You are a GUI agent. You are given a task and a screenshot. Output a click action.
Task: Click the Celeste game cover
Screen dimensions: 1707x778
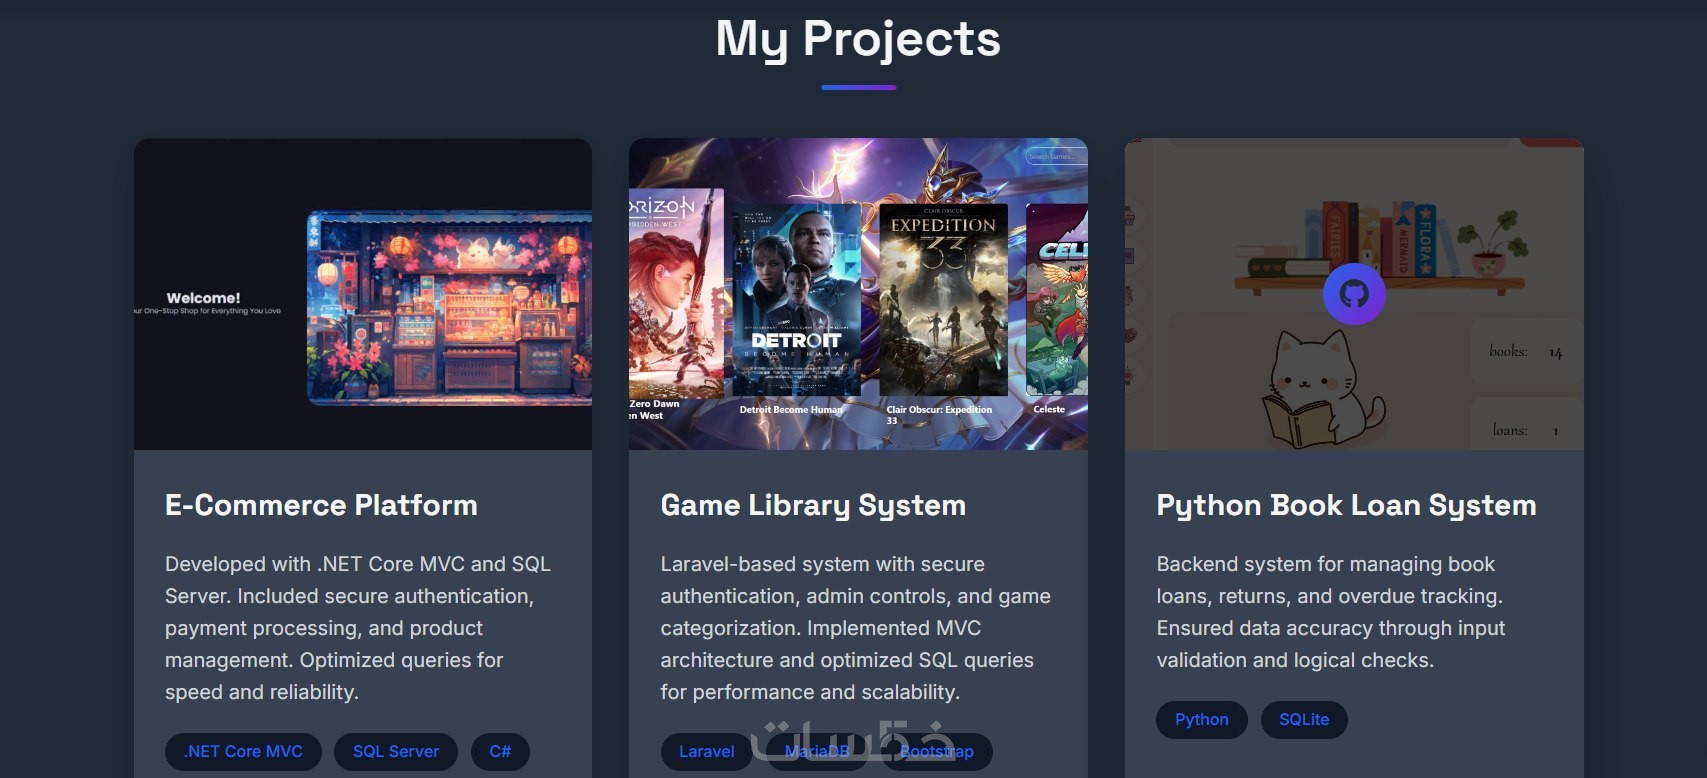(1057, 300)
